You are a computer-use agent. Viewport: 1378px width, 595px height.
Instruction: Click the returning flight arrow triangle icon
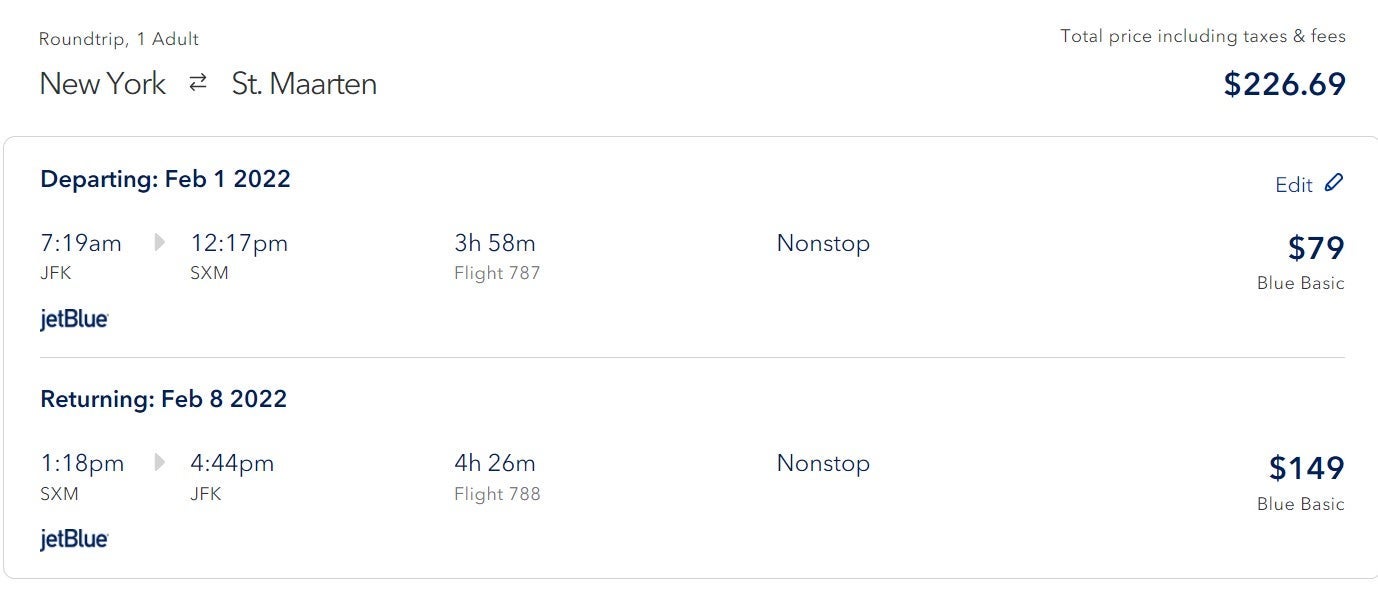point(159,463)
